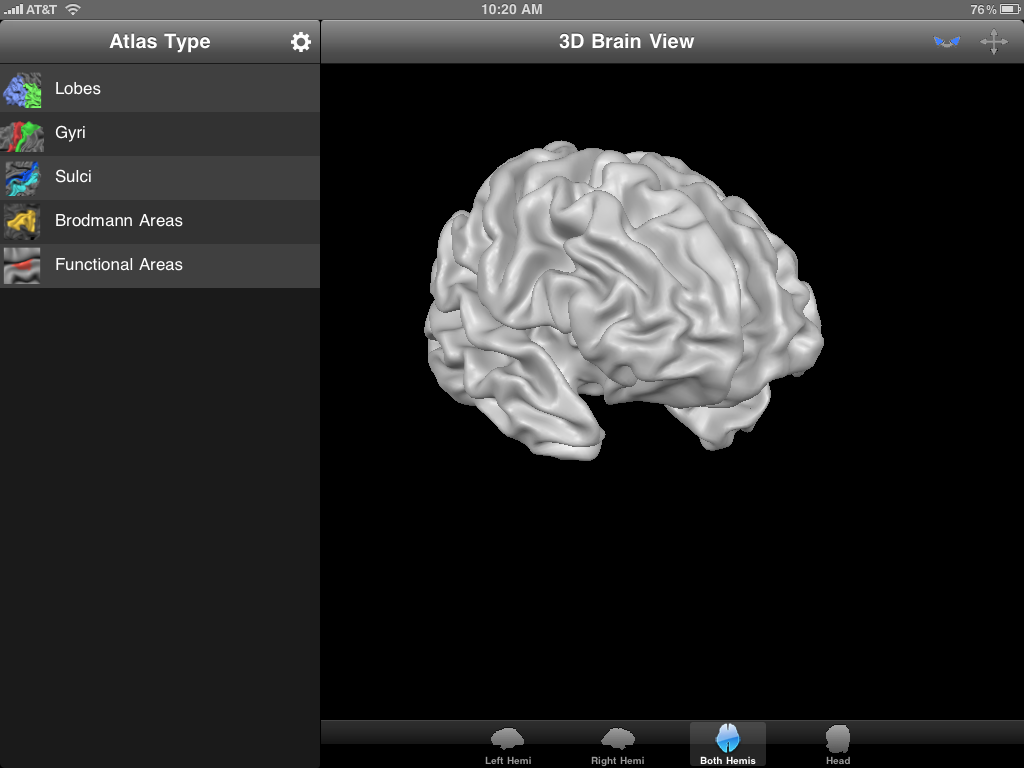Select the Lobes atlas label
This screenshot has height=768, width=1024.
(x=78, y=89)
